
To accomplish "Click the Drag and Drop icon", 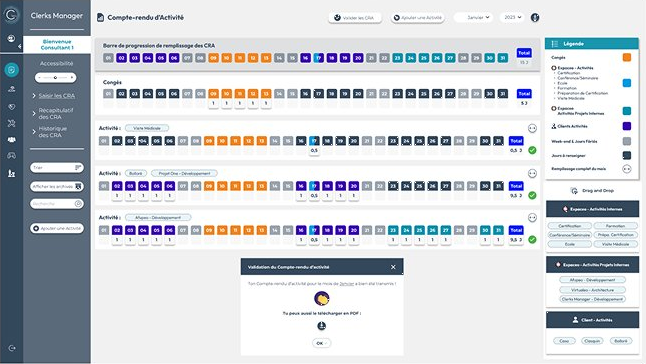I will tap(574, 191).
